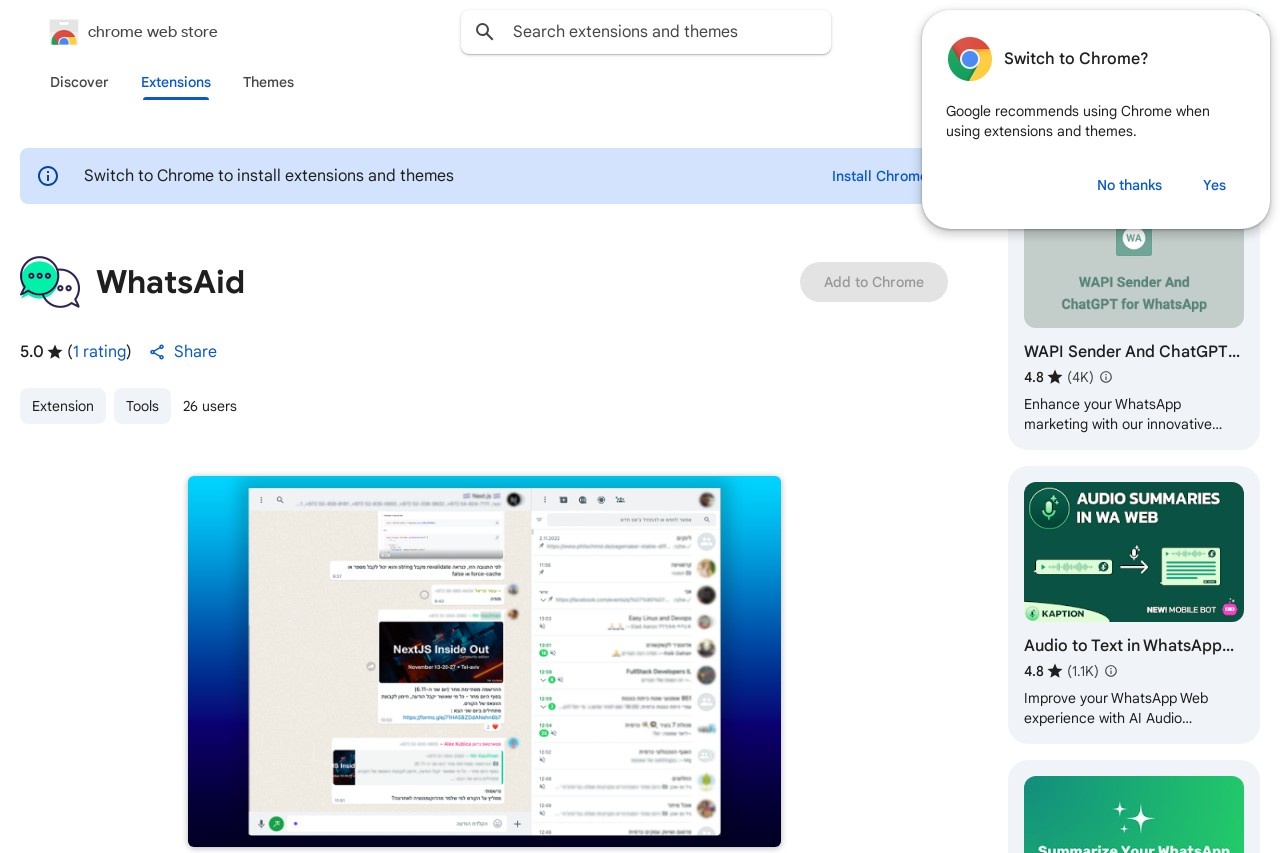Click the Add to Chrome button

point(874,282)
